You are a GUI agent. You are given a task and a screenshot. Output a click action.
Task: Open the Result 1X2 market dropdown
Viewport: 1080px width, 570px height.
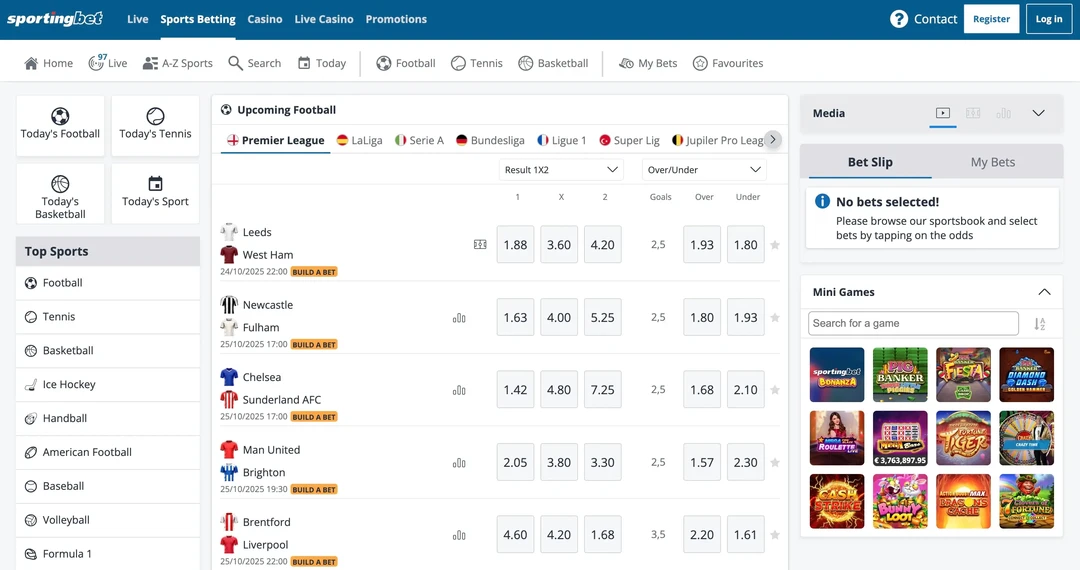click(x=561, y=170)
